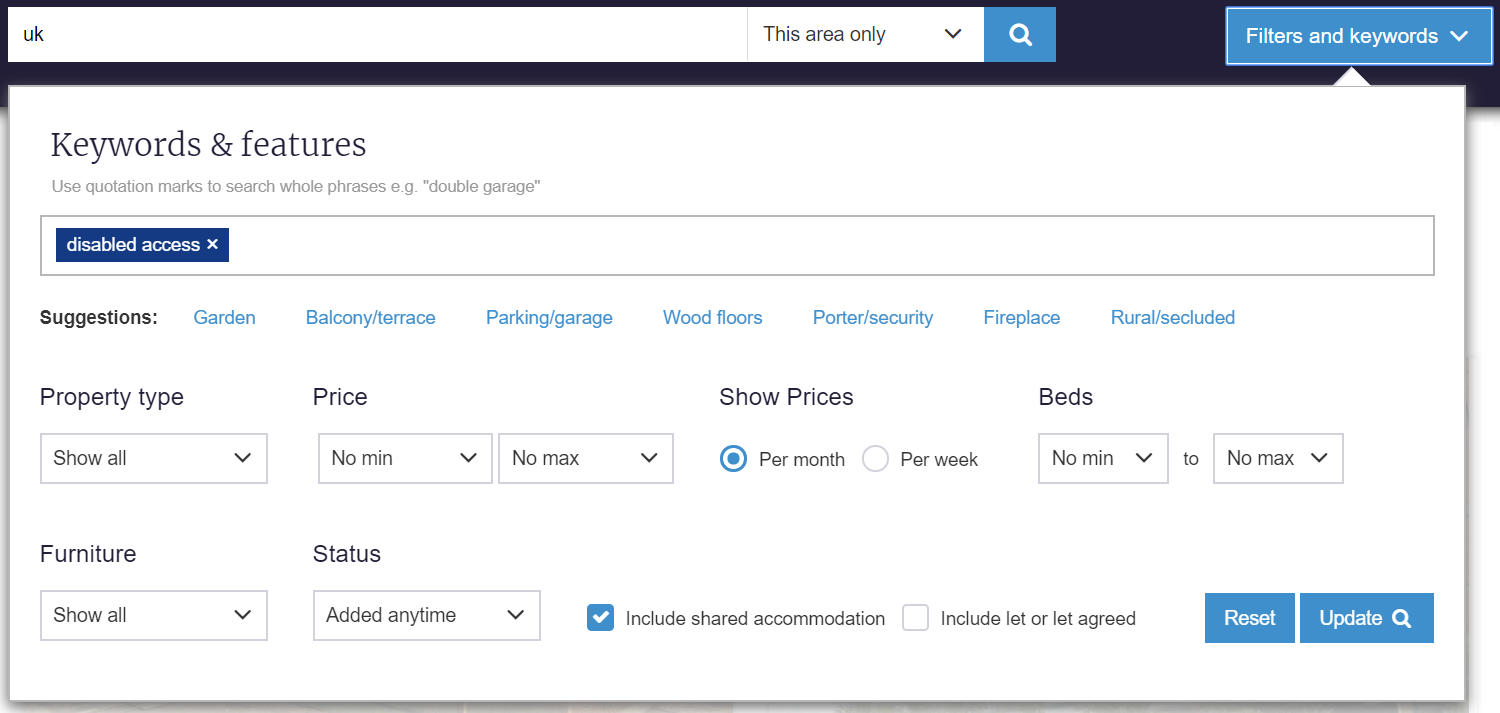Add the Rural/secluded suggestion

pyautogui.click(x=1172, y=318)
